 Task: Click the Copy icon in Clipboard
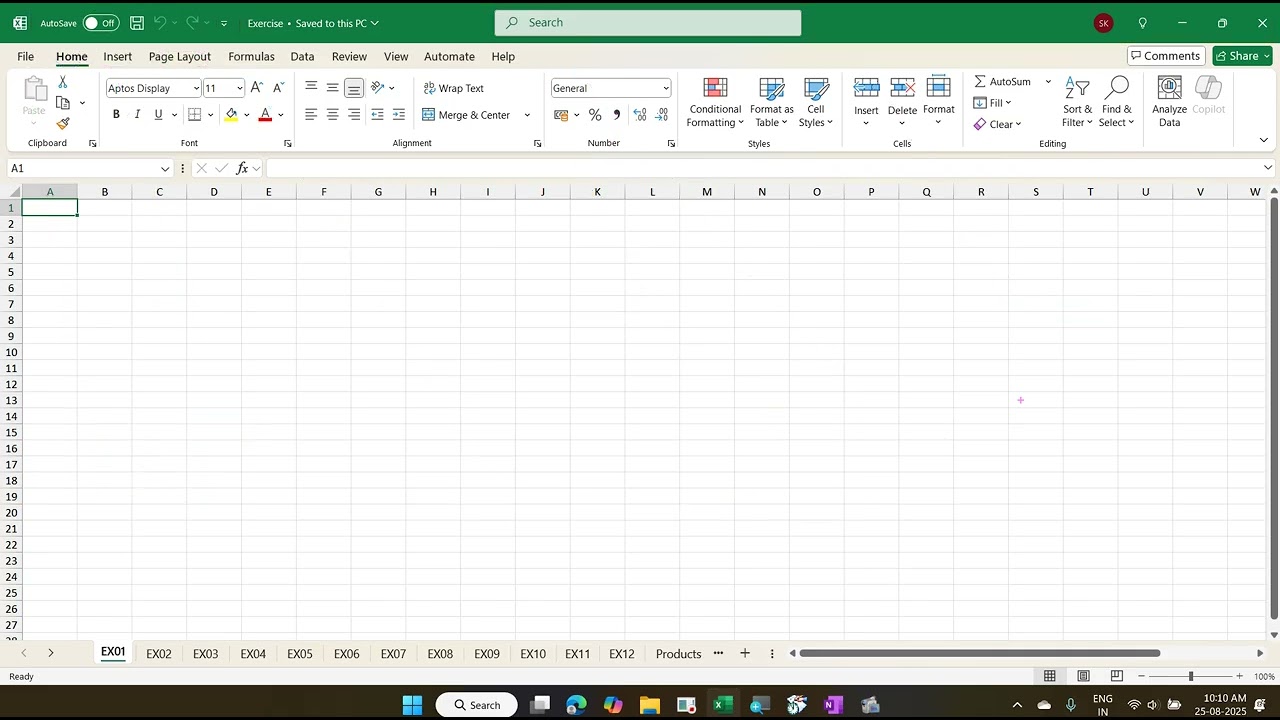pos(63,103)
